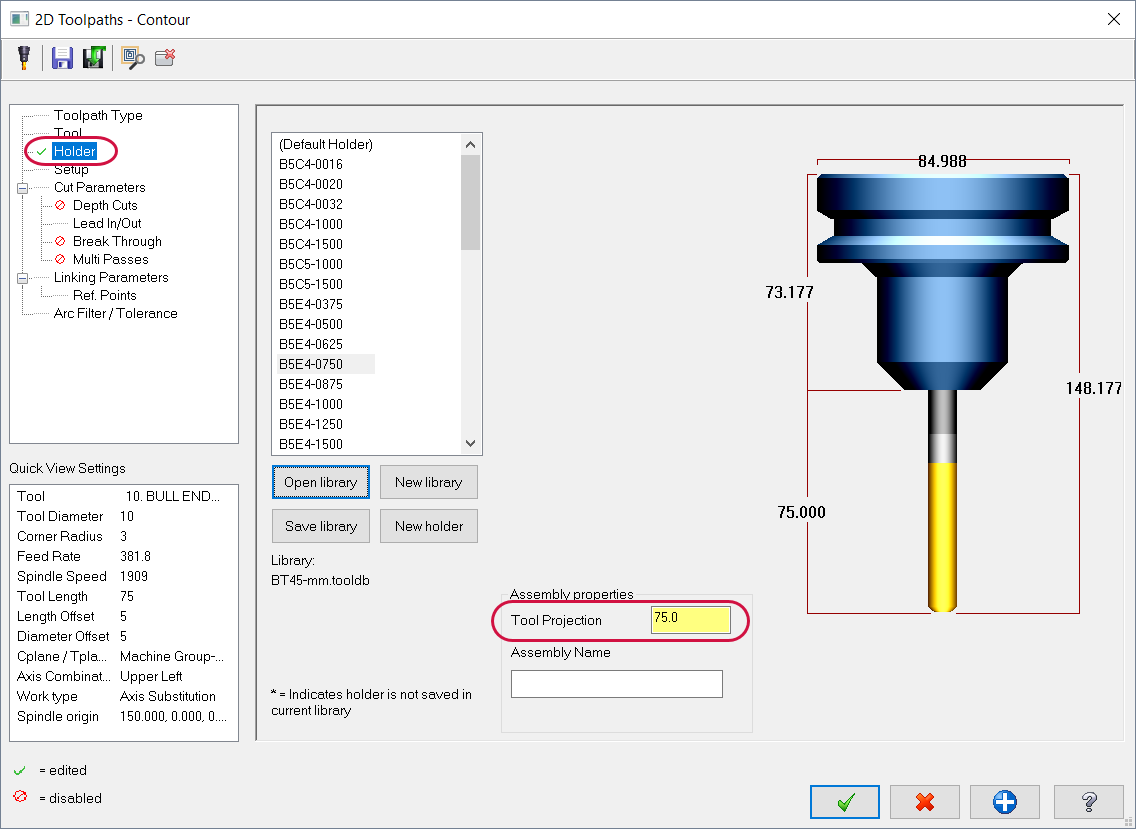Viewport: 1136px width, 829px height.
Task: Select holder B5C5-1500
Action: coord(311,284)
